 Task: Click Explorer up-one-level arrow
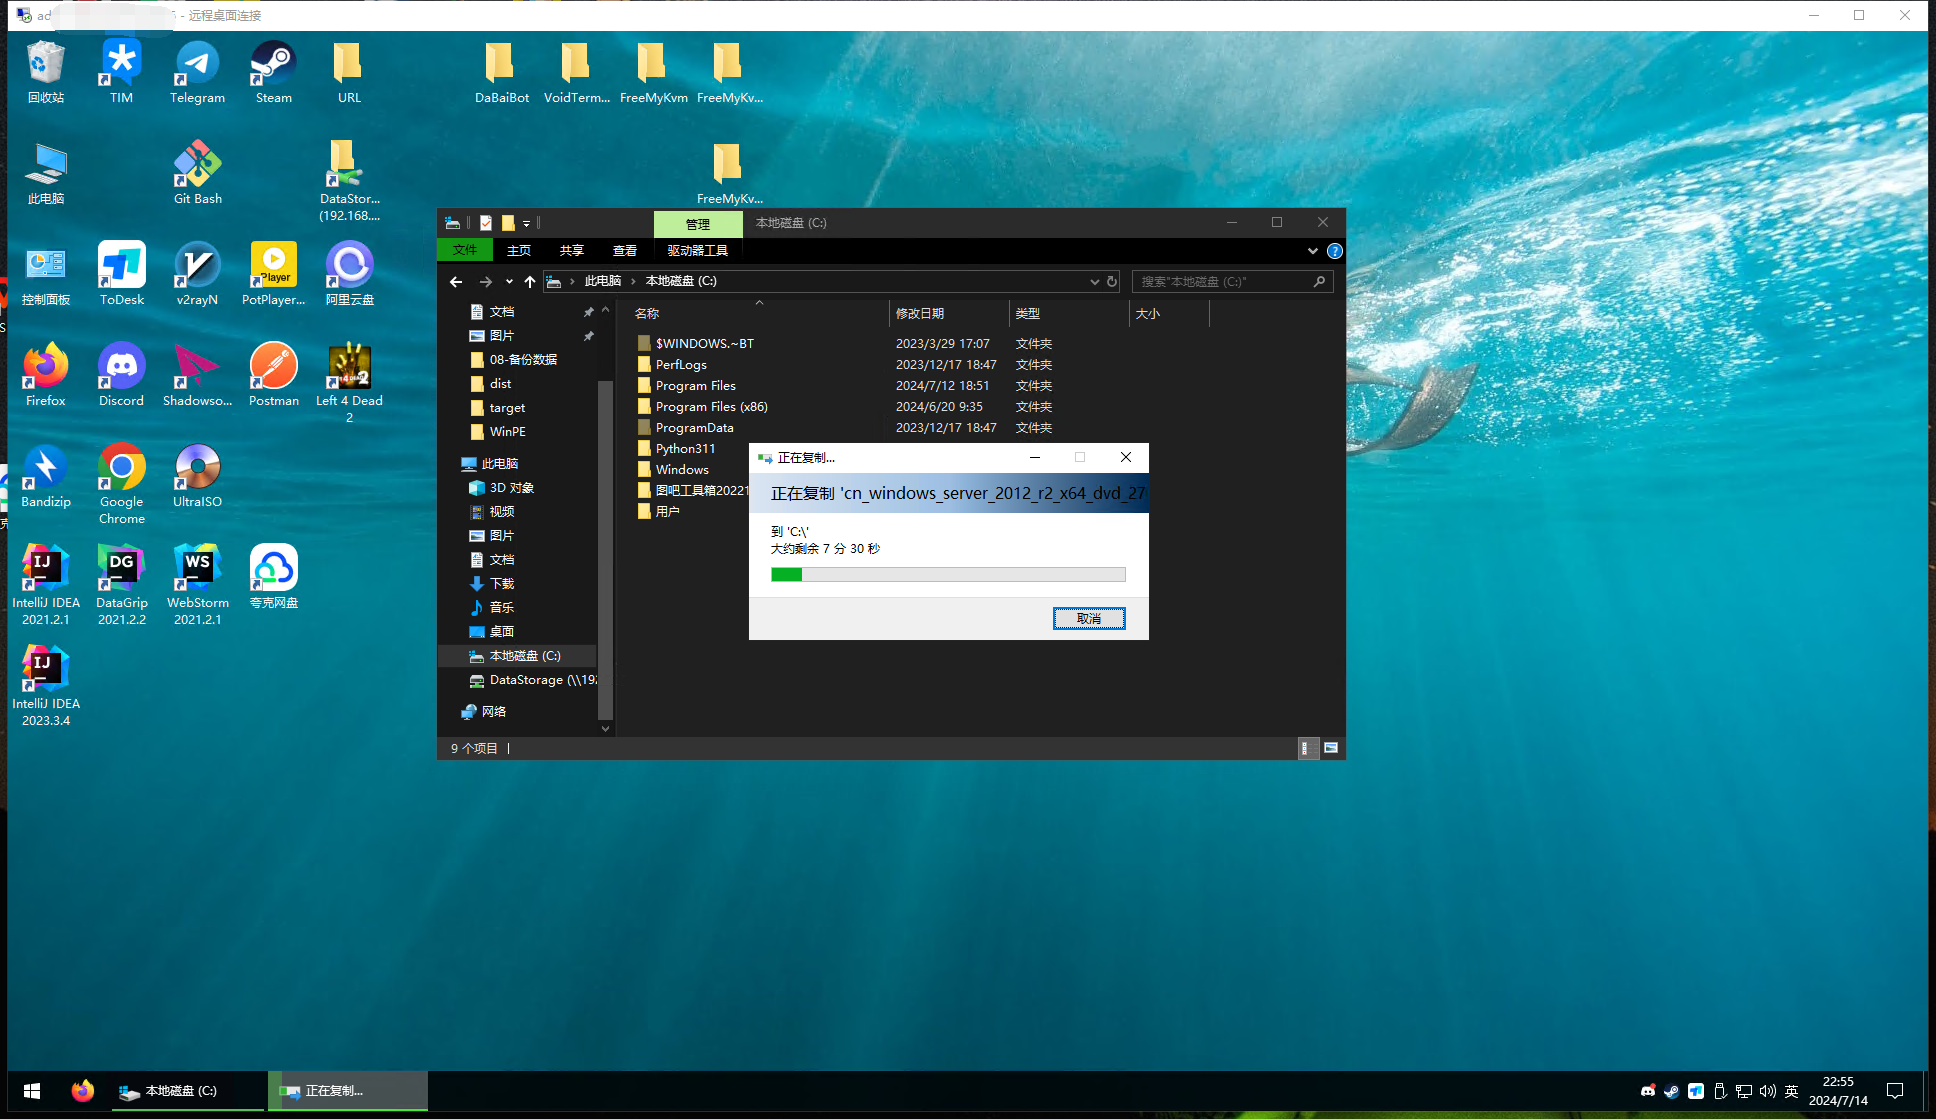pyautogui.click(x=530, y=282)
